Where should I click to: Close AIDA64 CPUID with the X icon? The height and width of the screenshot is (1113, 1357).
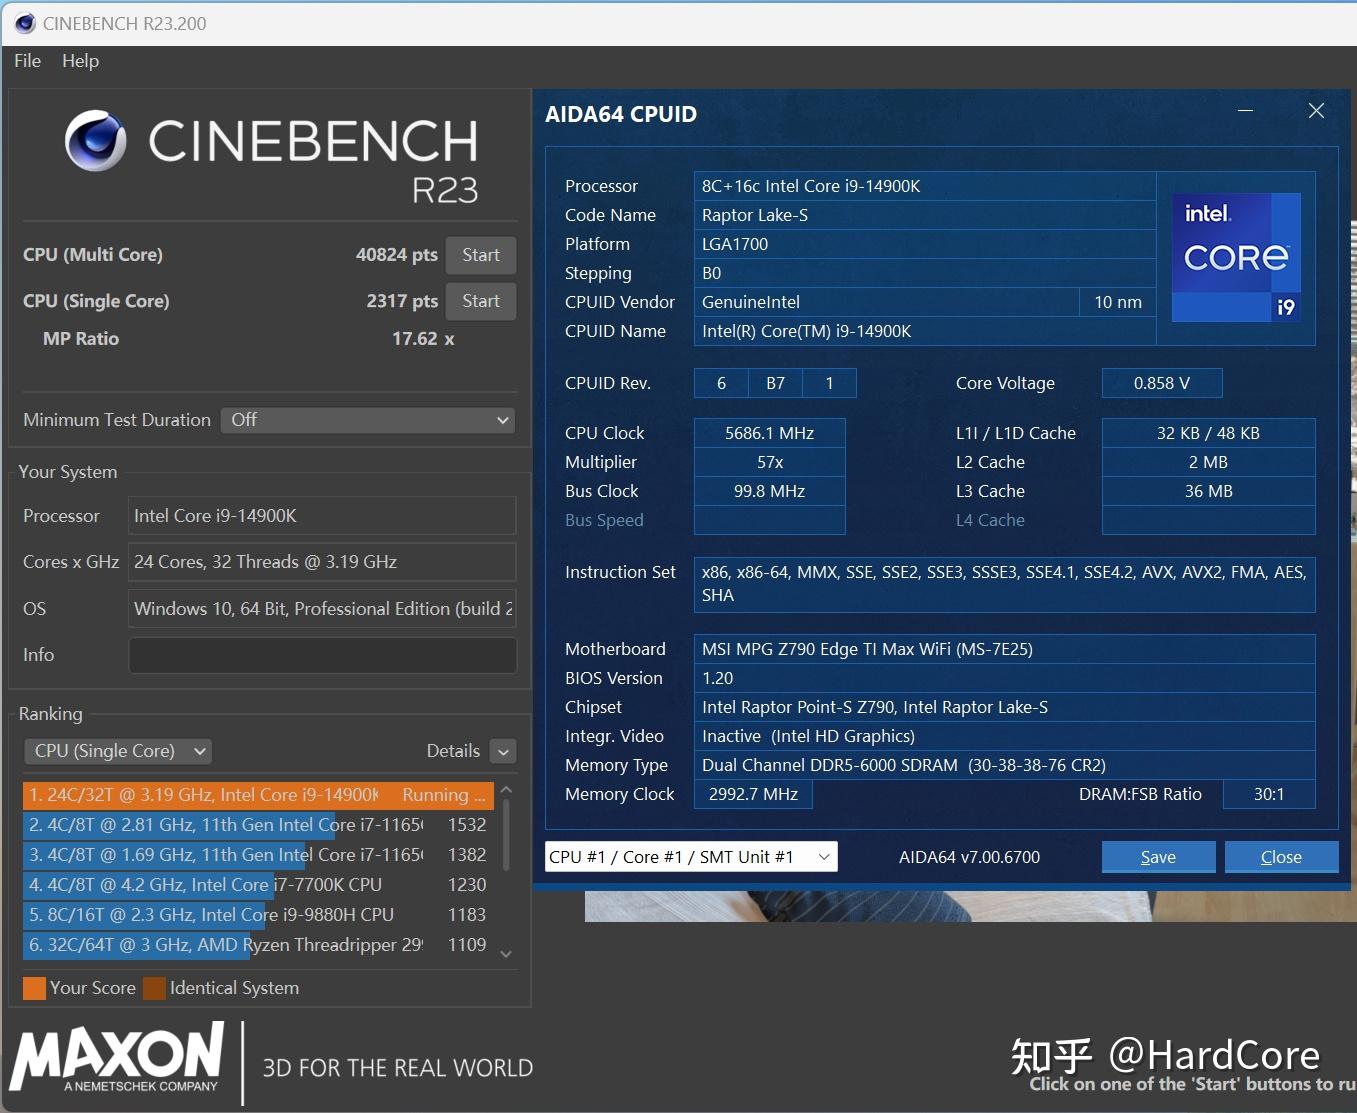click(1316, 111)
